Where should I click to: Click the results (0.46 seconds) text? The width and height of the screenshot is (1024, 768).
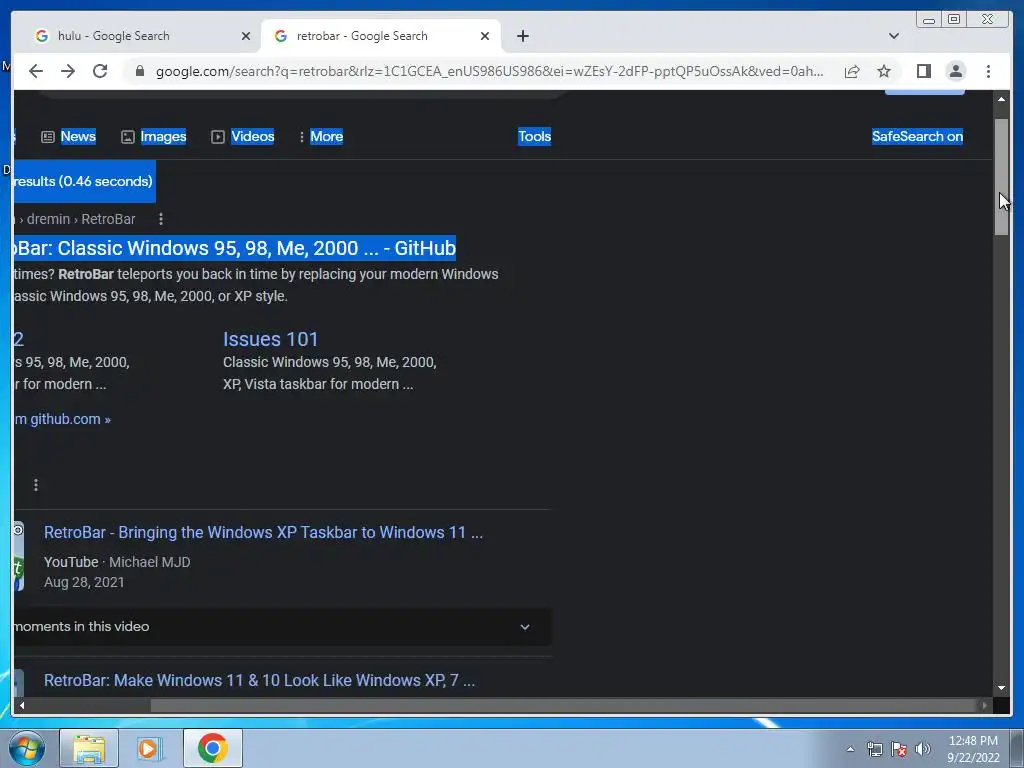point(83,182)
